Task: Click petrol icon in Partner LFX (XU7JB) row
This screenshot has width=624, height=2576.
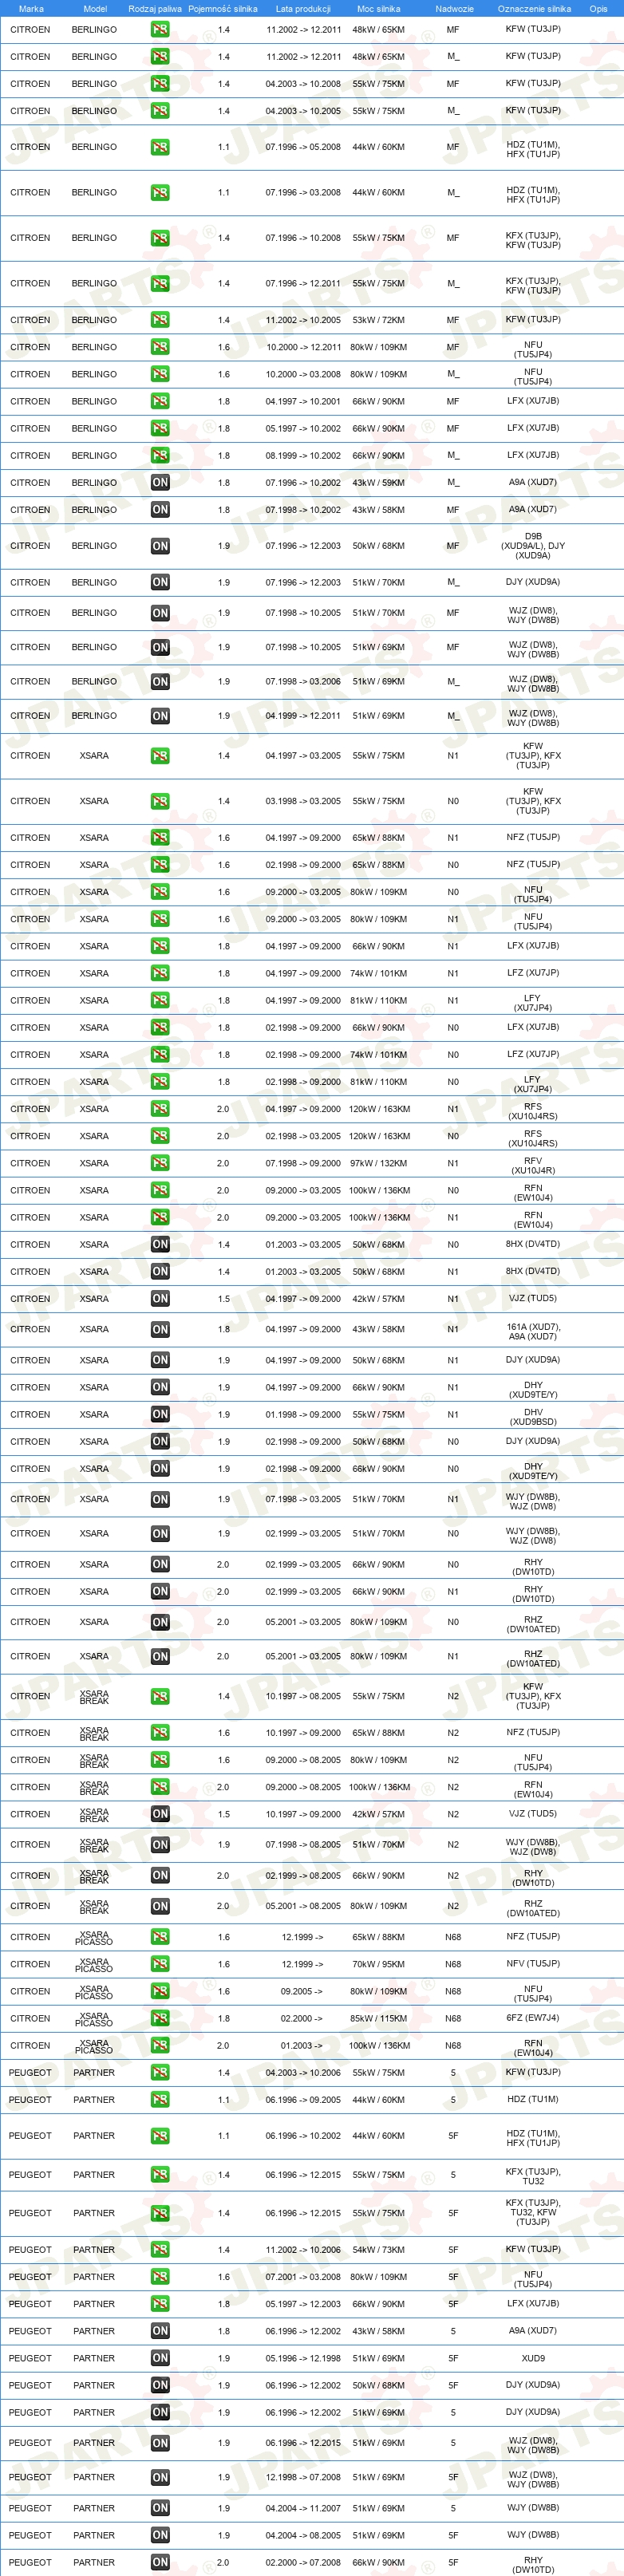Action: (x=160, y=2303)
